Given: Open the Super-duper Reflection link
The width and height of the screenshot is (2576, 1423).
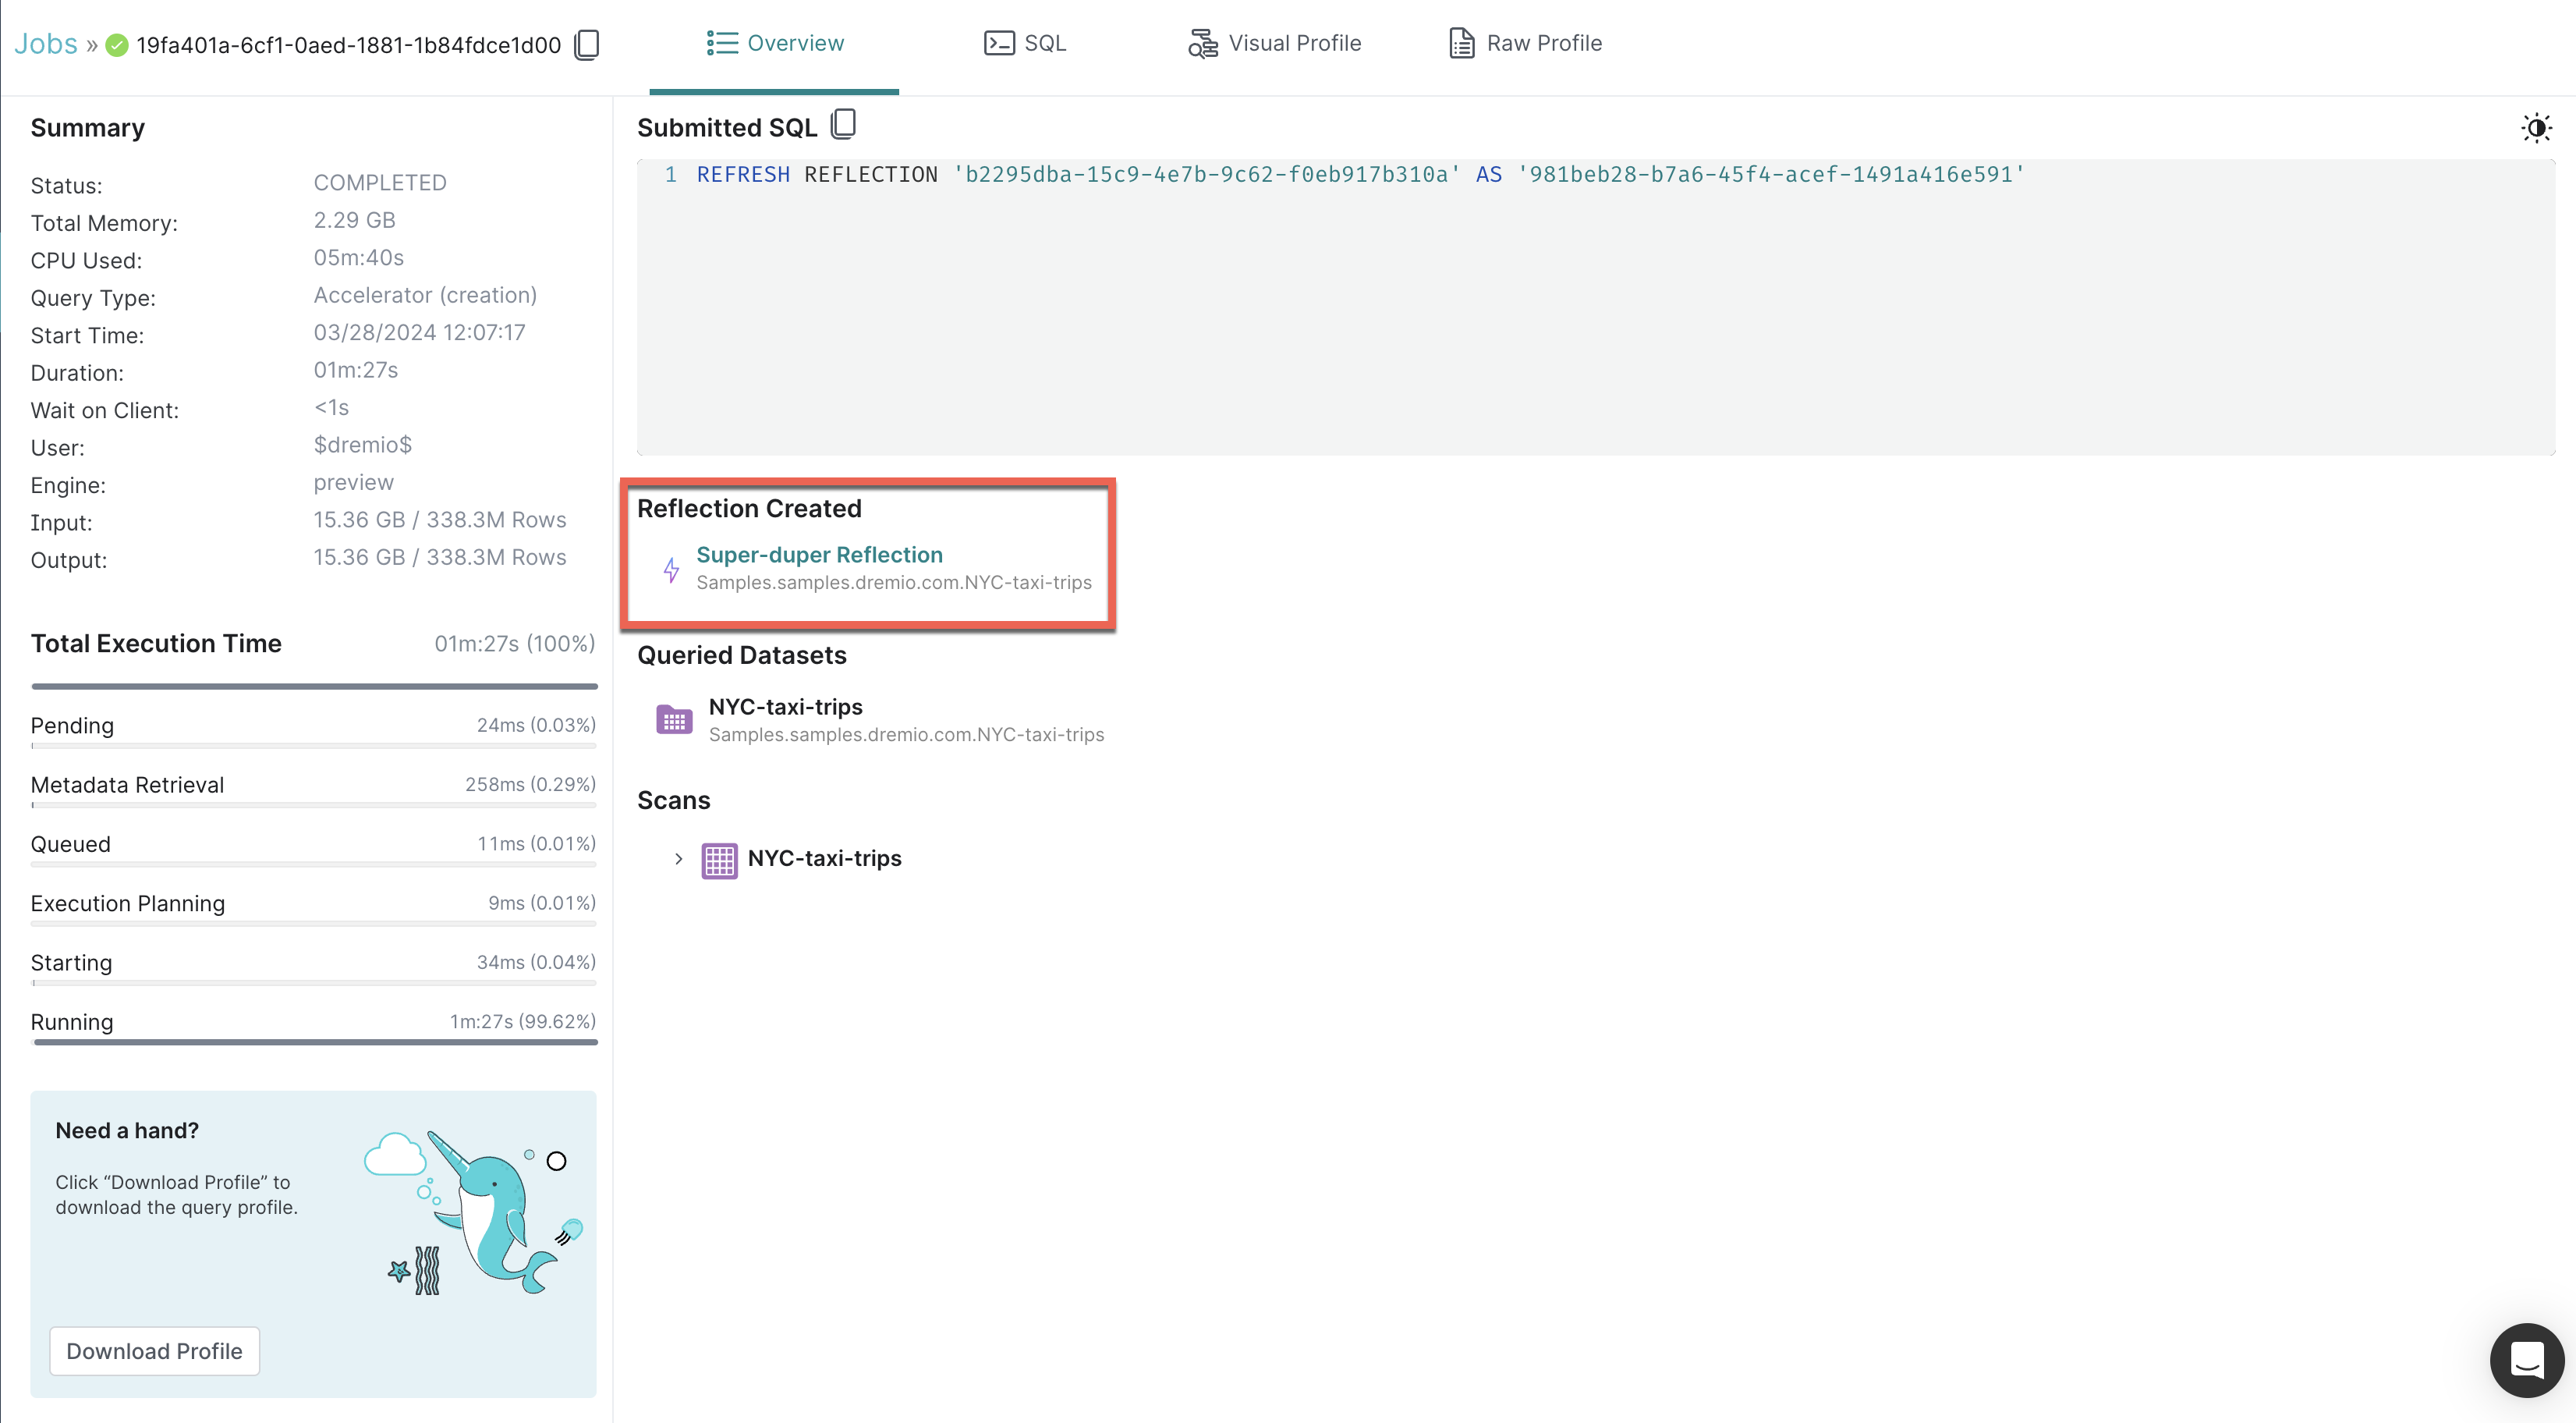Looking at the screenshot, I should pos(818,555).
